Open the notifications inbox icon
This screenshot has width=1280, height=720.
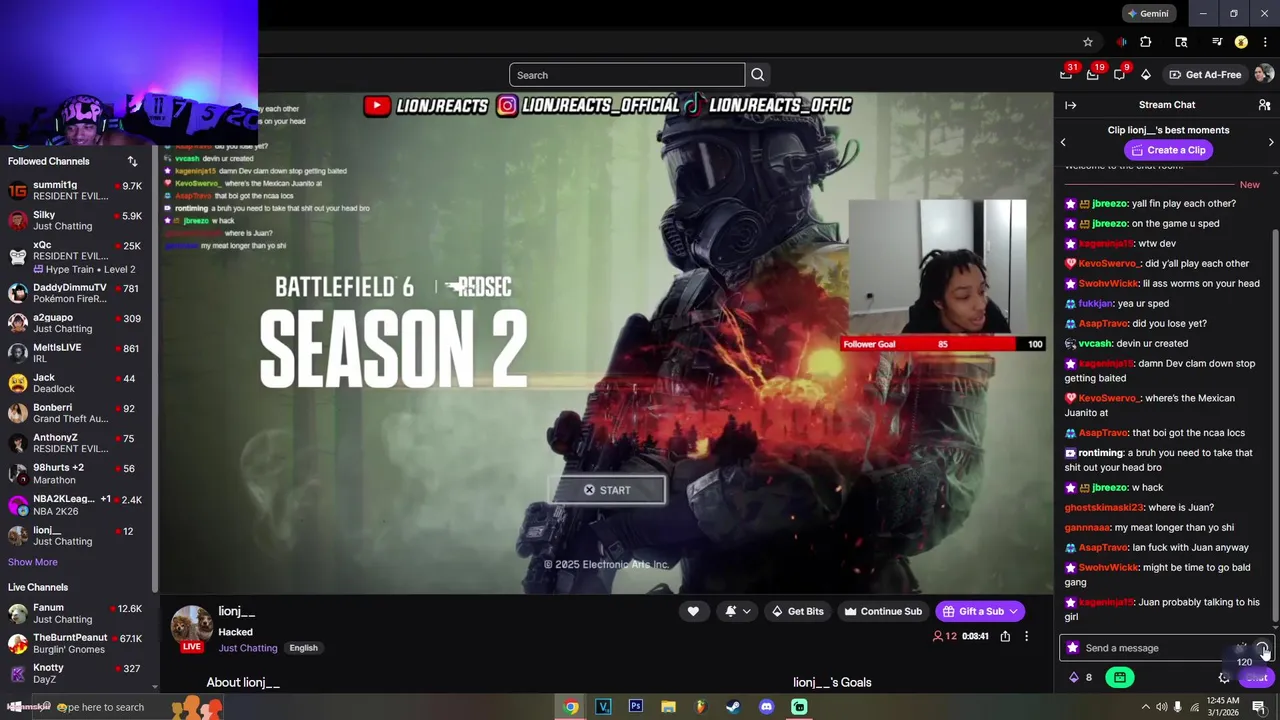click(1093, 75)
